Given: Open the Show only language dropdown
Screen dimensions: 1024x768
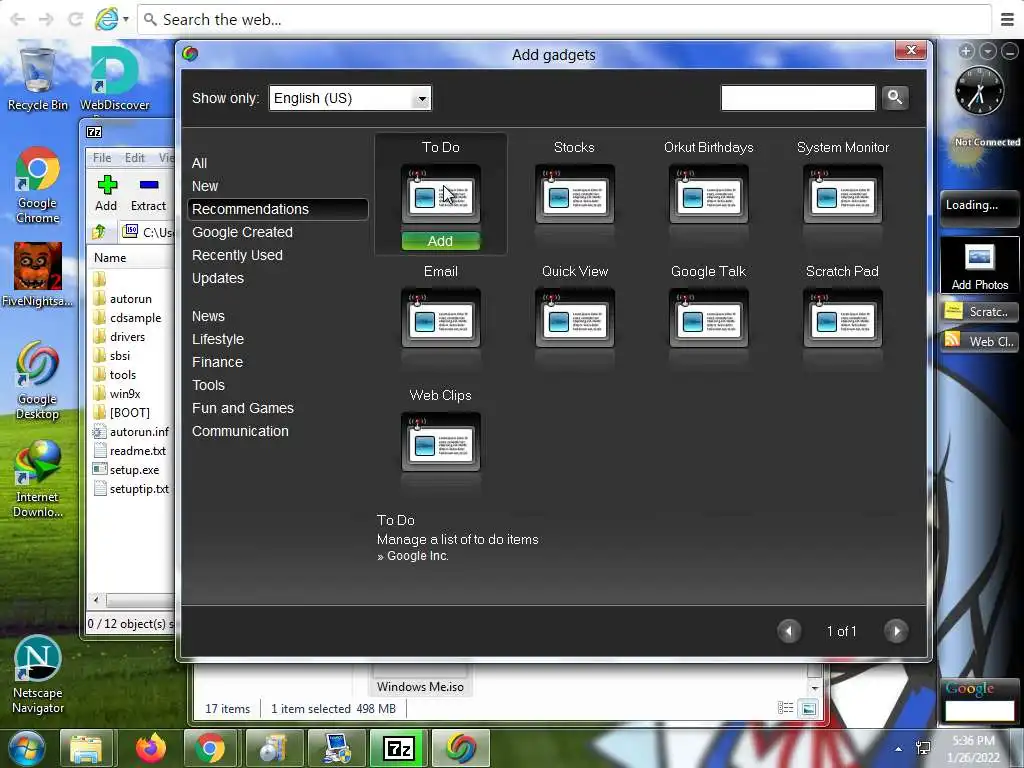Looking at the screenshot, I should coord(350,98).
